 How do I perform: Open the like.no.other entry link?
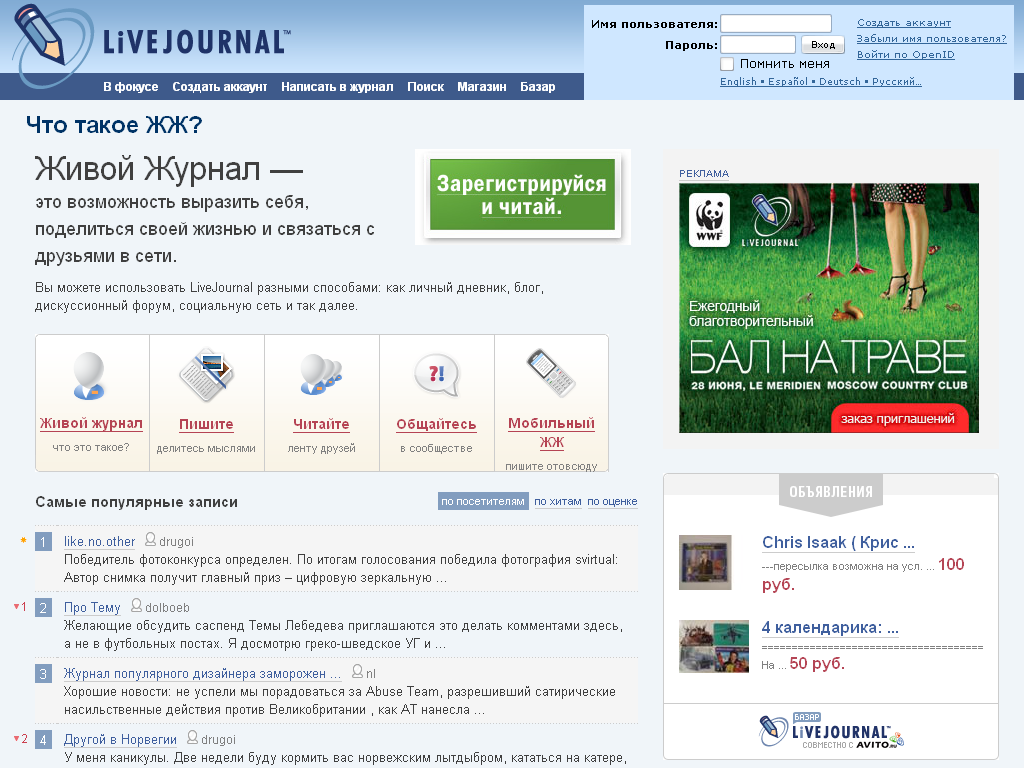pos(99,541)
